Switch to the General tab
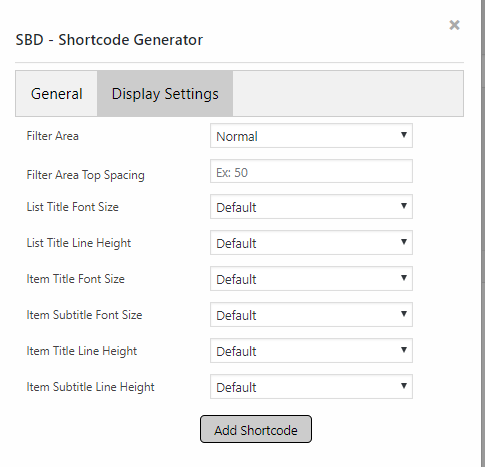The image size is (485, 467). click(57, 94)
